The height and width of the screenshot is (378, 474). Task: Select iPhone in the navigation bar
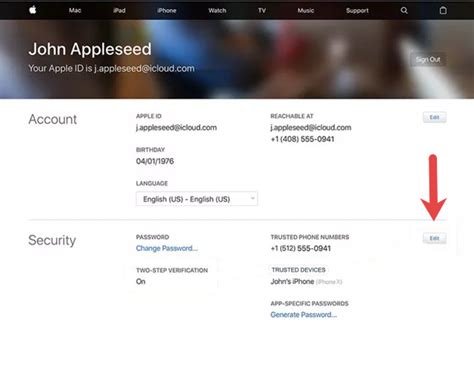click(167, 10)
